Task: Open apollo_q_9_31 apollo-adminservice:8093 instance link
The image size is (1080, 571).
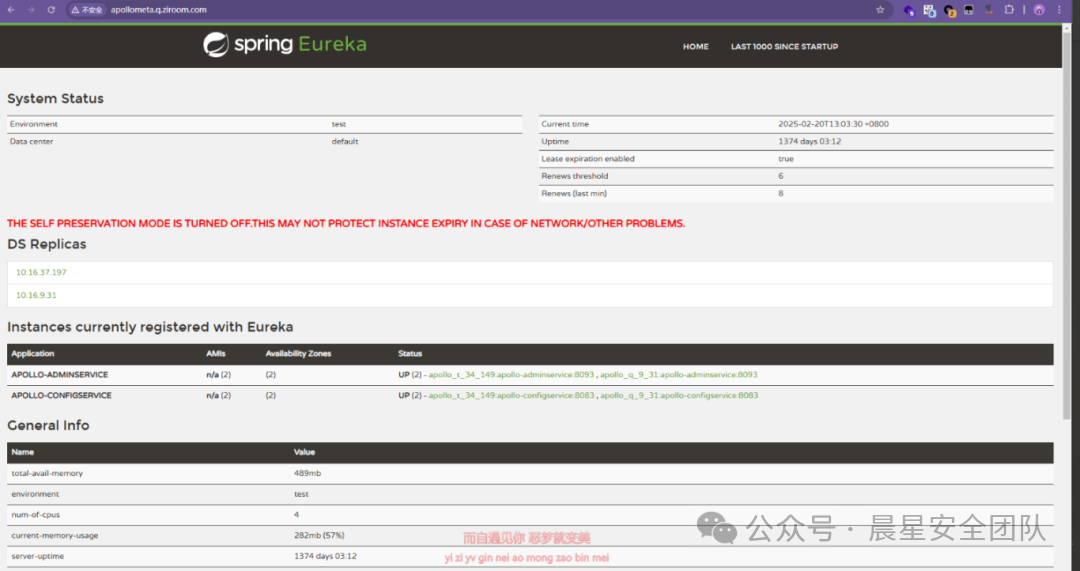Action: (x=679, y=375)
